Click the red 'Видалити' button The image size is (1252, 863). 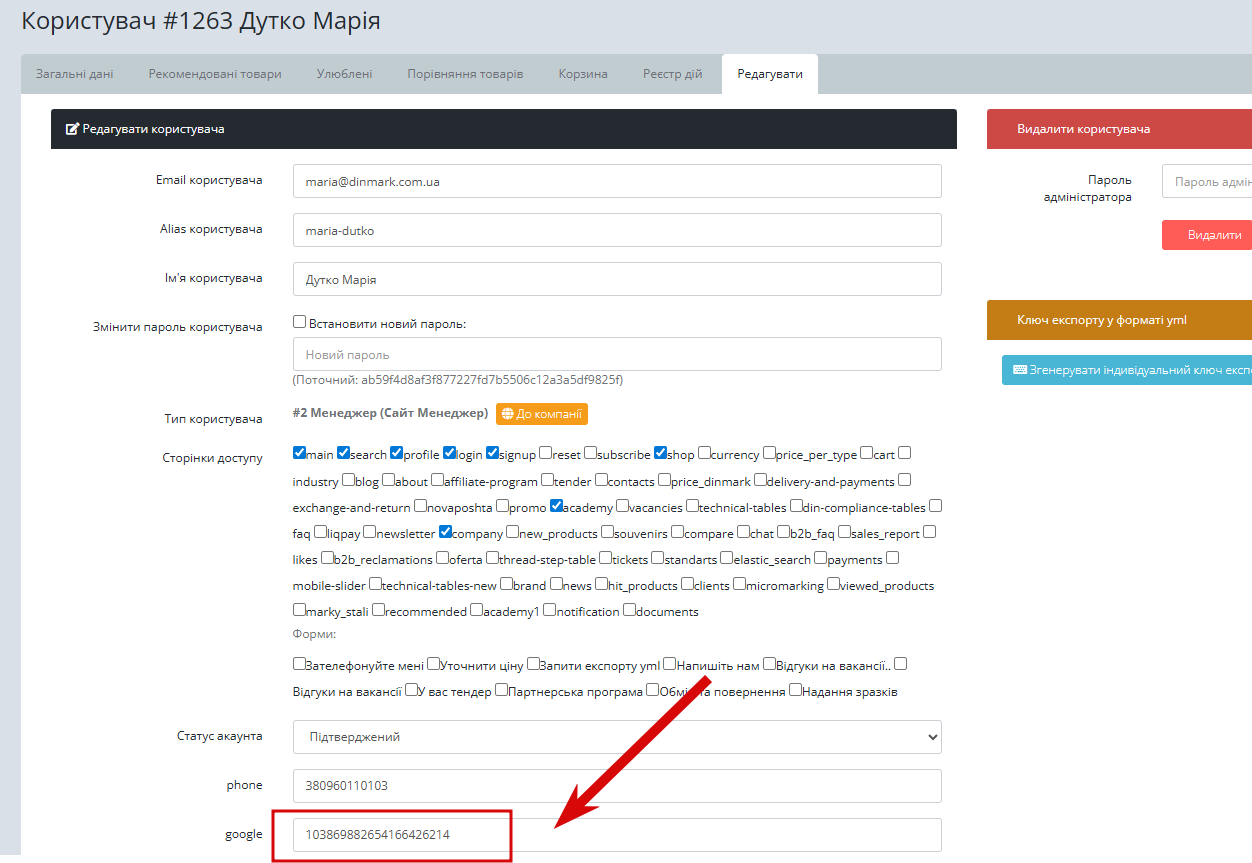click(x=1207, y=235)
